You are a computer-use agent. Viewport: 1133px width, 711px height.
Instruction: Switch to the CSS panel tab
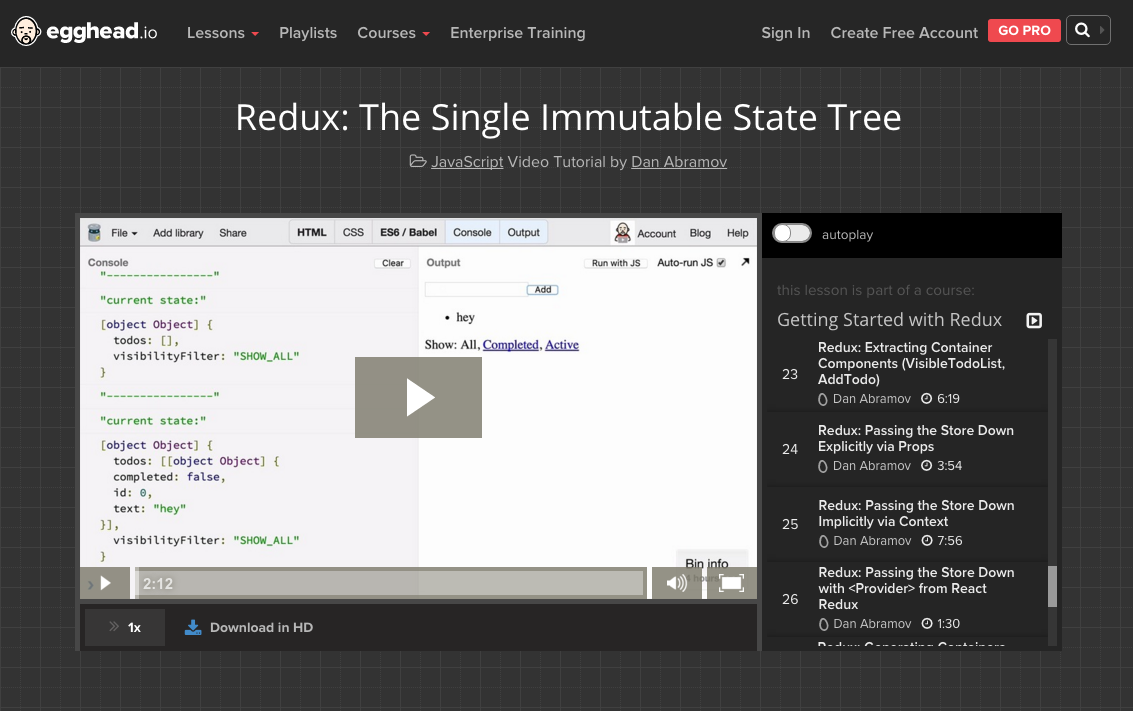353,232
